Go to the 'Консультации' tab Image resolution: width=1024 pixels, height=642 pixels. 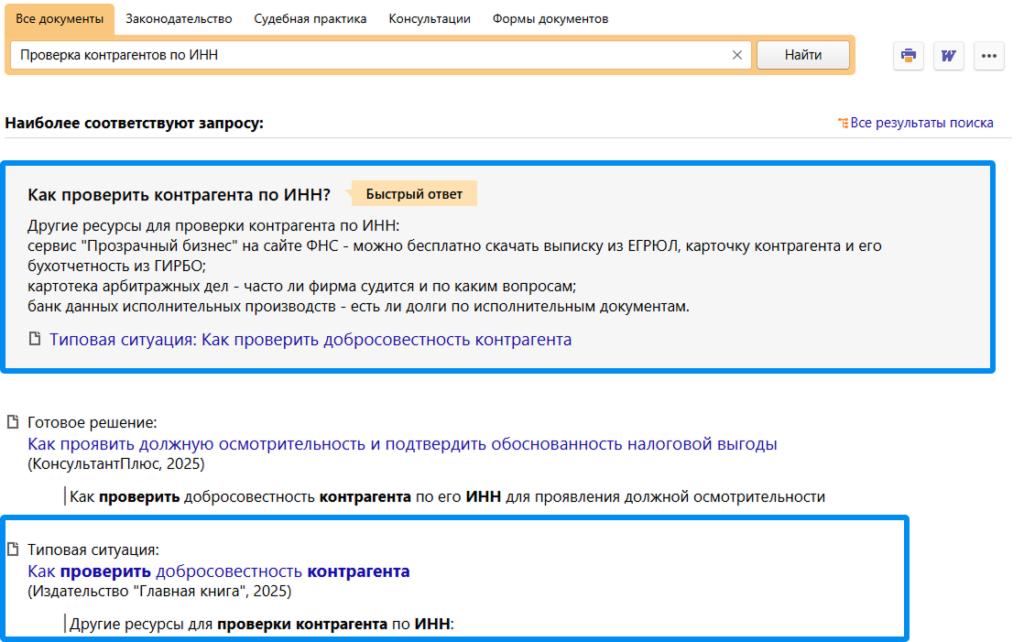[430, 19]
